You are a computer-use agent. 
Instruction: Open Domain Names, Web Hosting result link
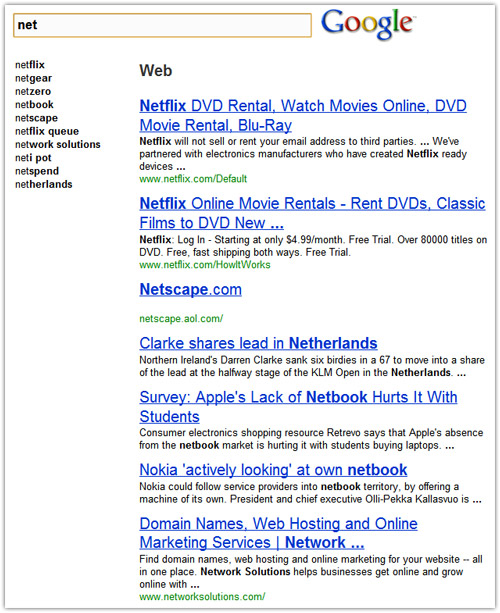(x=278, y=533)
